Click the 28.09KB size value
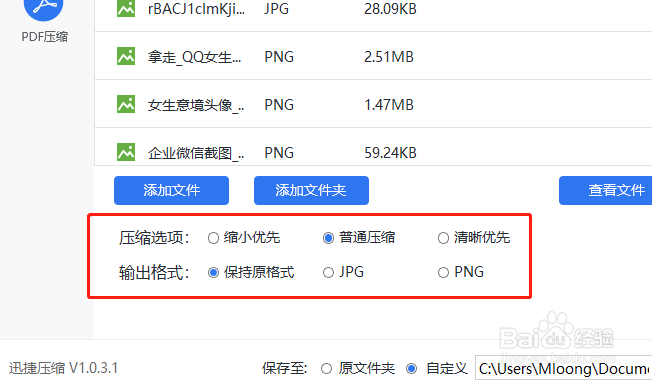This screenshot has width=652, height=381. [x=390, y=9]
